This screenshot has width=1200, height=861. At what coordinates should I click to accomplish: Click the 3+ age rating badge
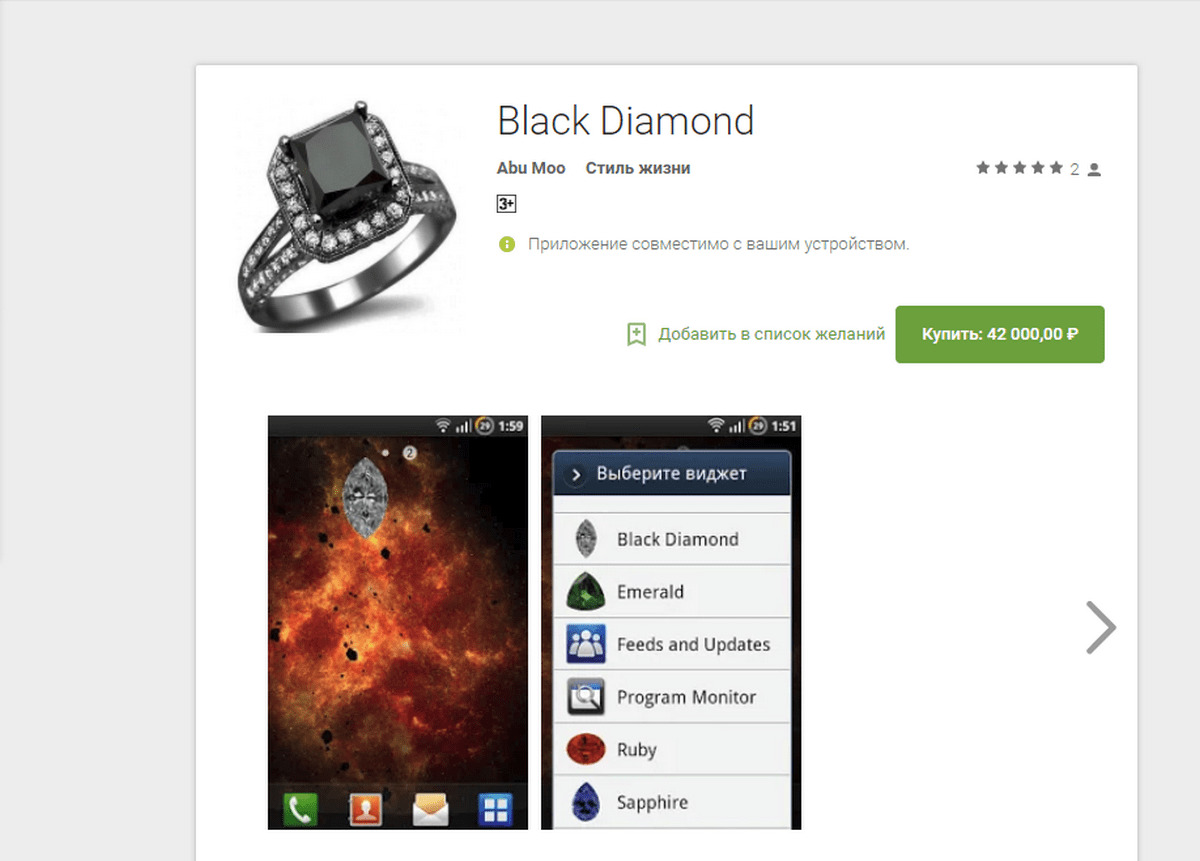click(x=506, y=204)
